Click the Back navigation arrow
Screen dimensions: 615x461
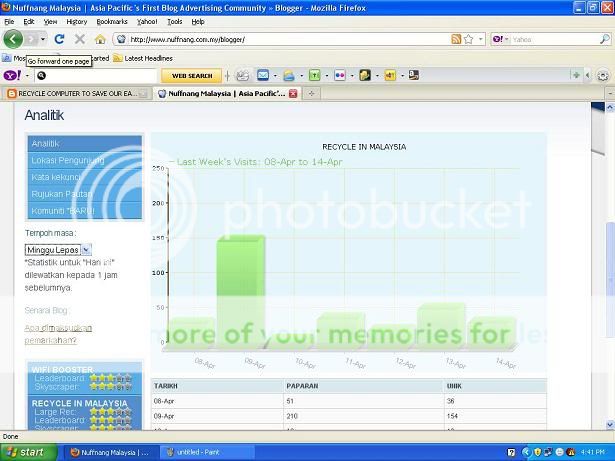coord(13,39)
